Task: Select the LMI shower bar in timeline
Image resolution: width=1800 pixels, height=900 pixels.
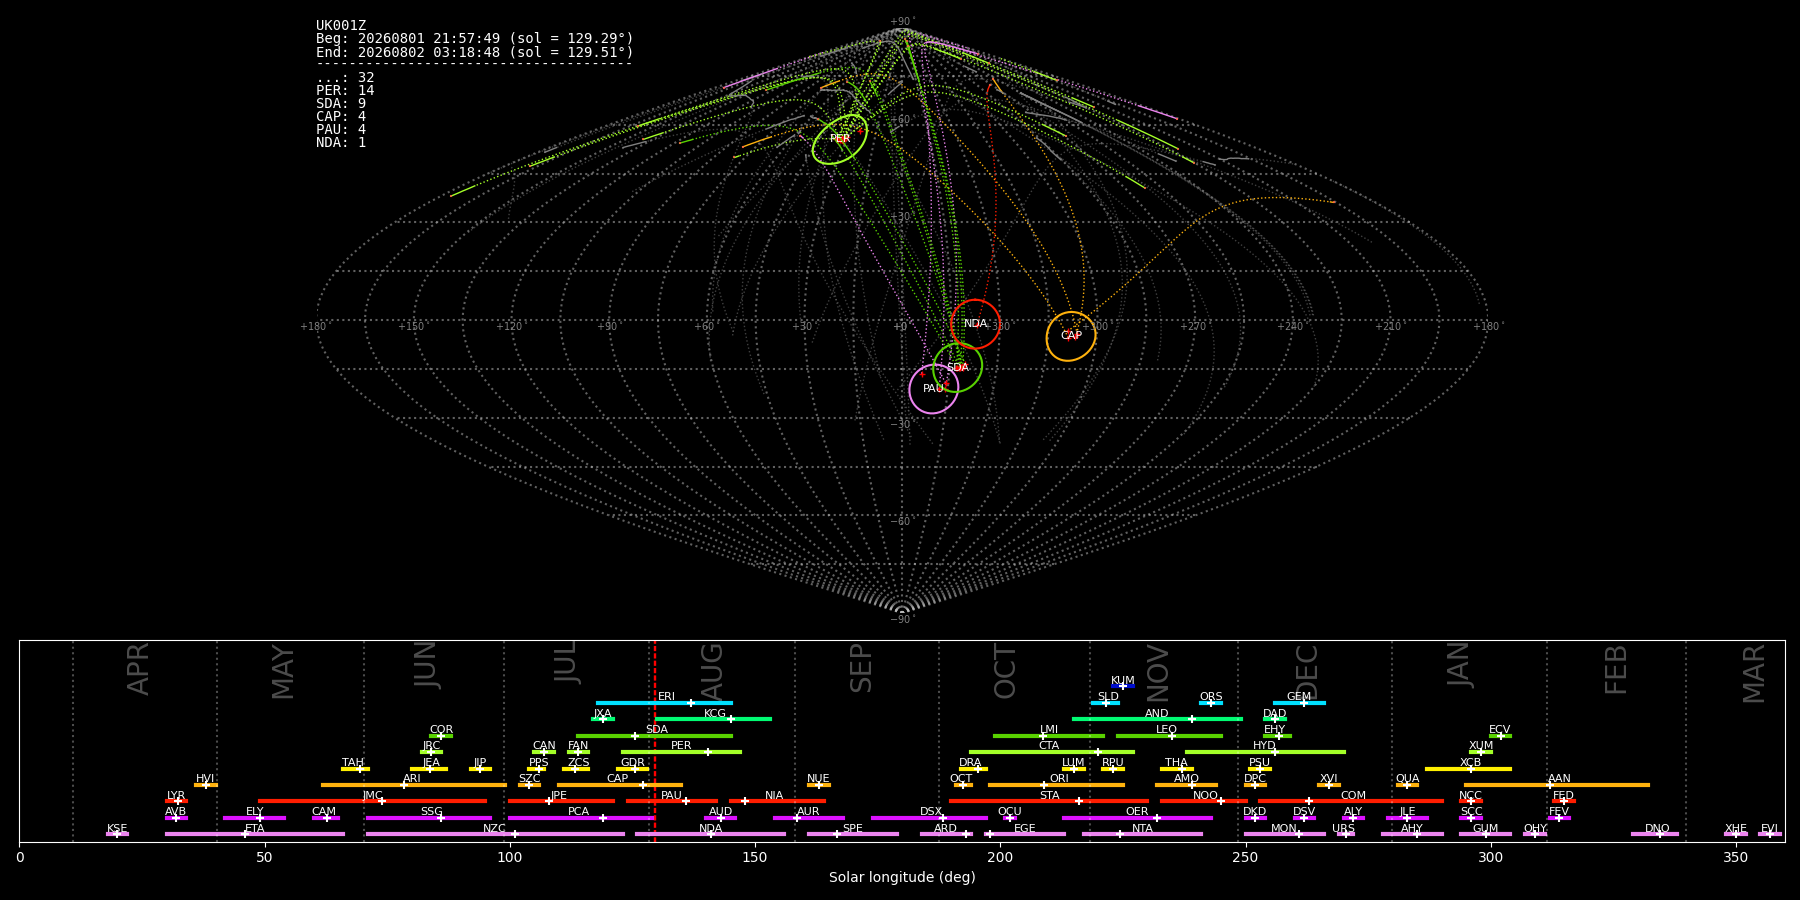Action: tap(1049, 736)
